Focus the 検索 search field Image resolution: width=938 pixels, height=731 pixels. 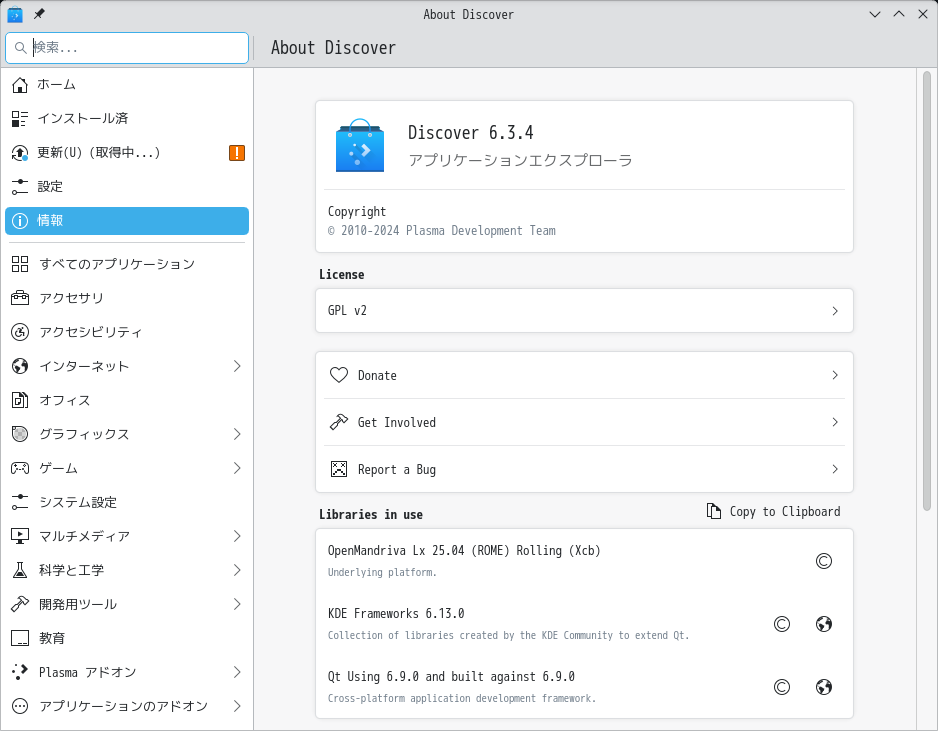(x=127, y=48)
